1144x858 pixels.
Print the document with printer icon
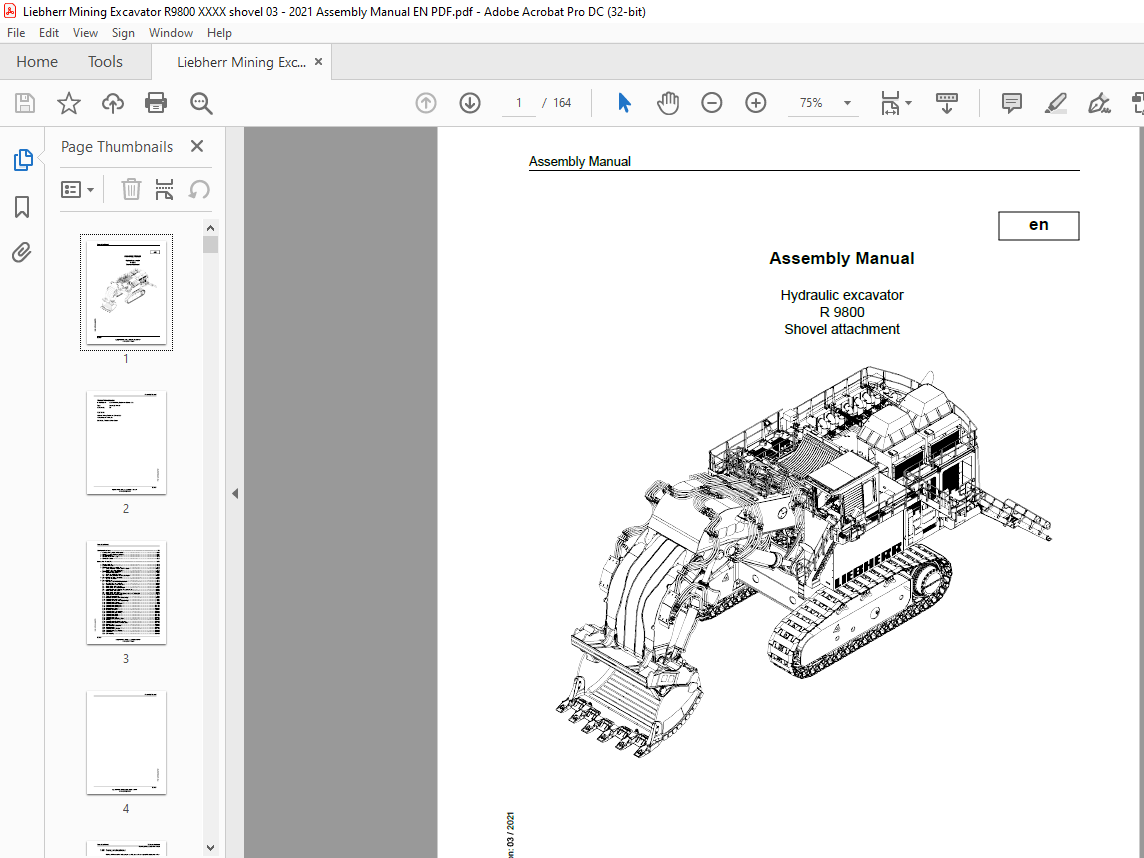[x=156, y=103]
